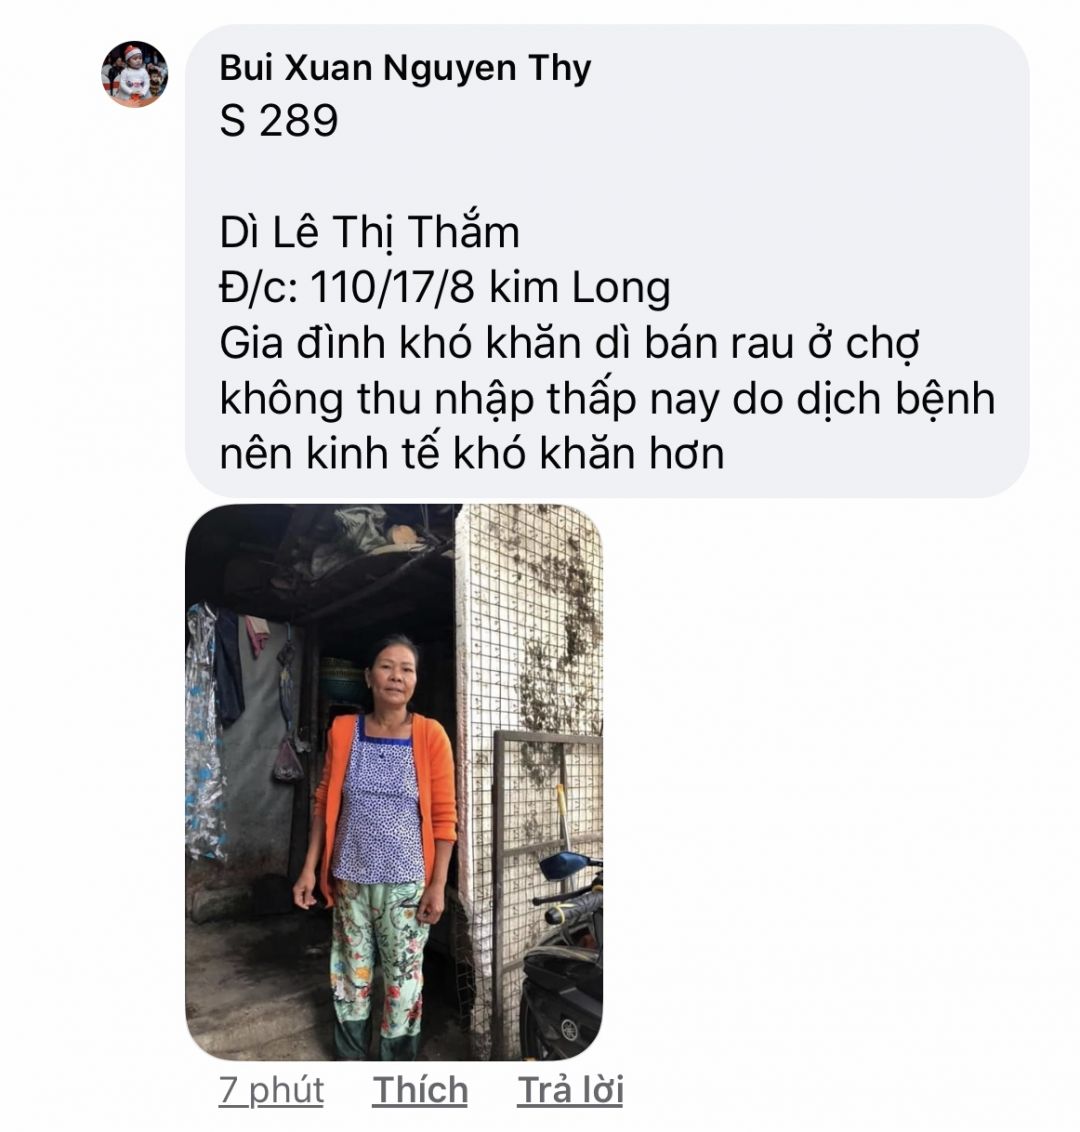Open the 7 phút timestamp link

(271, 1090)
